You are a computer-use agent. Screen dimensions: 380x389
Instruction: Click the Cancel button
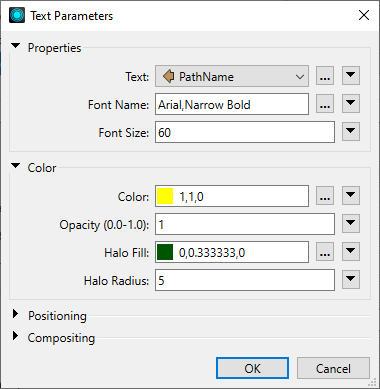tap(333, 368)
